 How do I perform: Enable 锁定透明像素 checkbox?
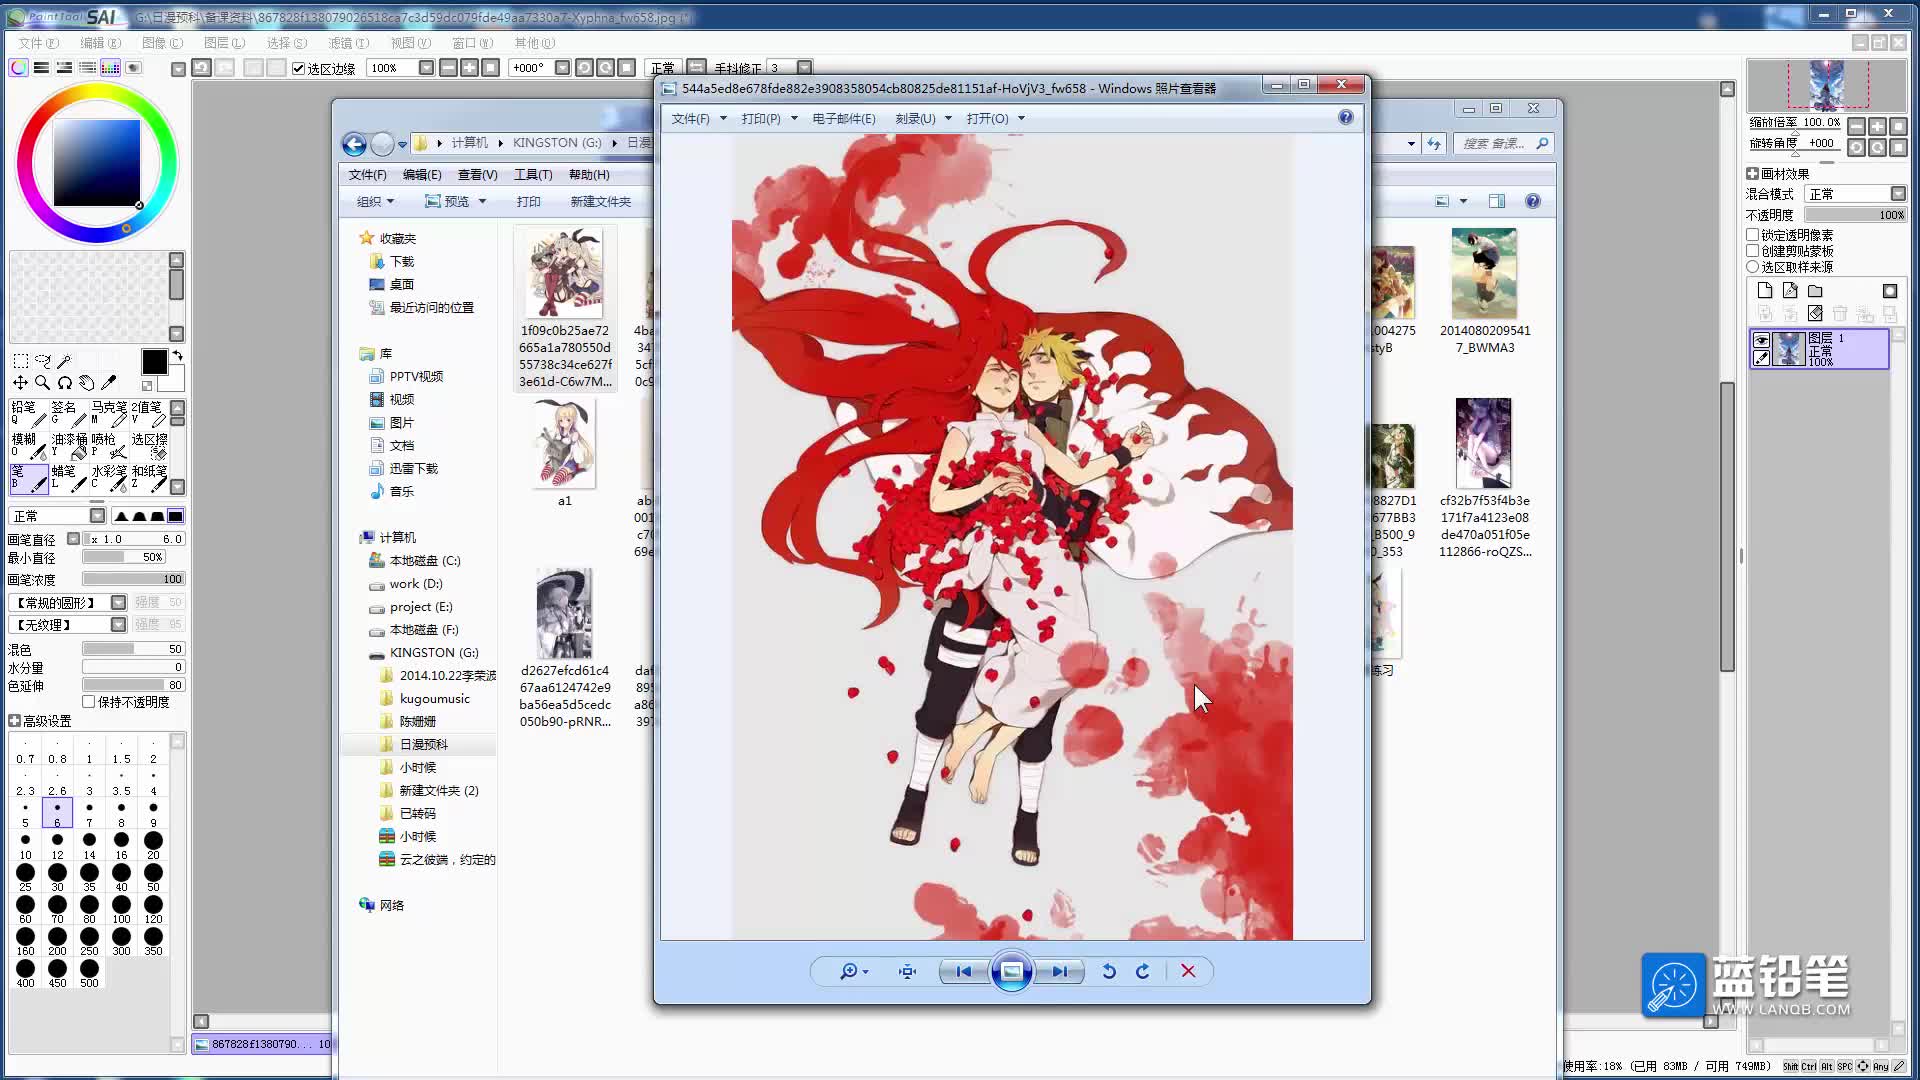pyautogui.click(x=1753, y=235)
